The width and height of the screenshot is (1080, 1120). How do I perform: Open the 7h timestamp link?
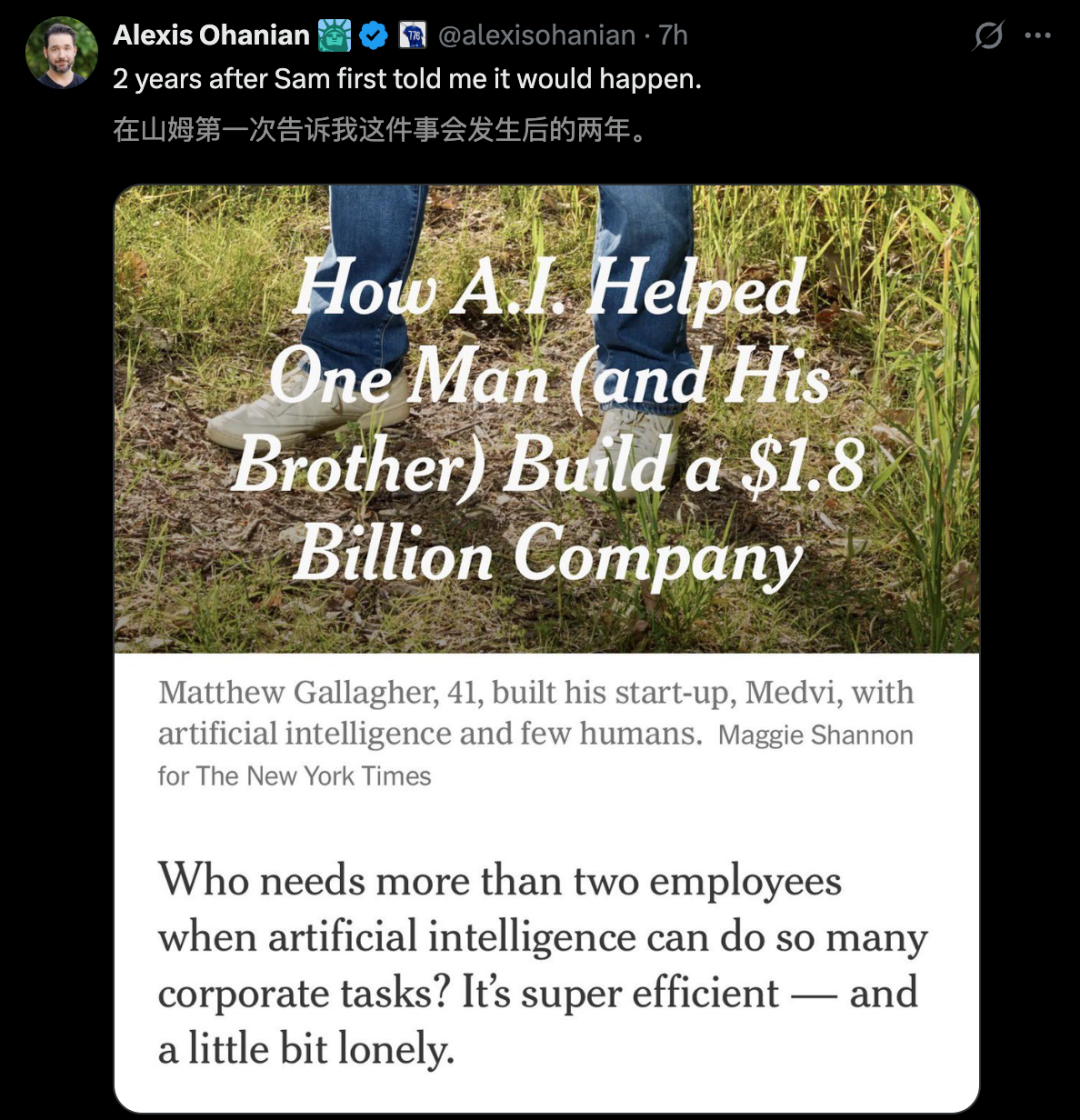674,36
